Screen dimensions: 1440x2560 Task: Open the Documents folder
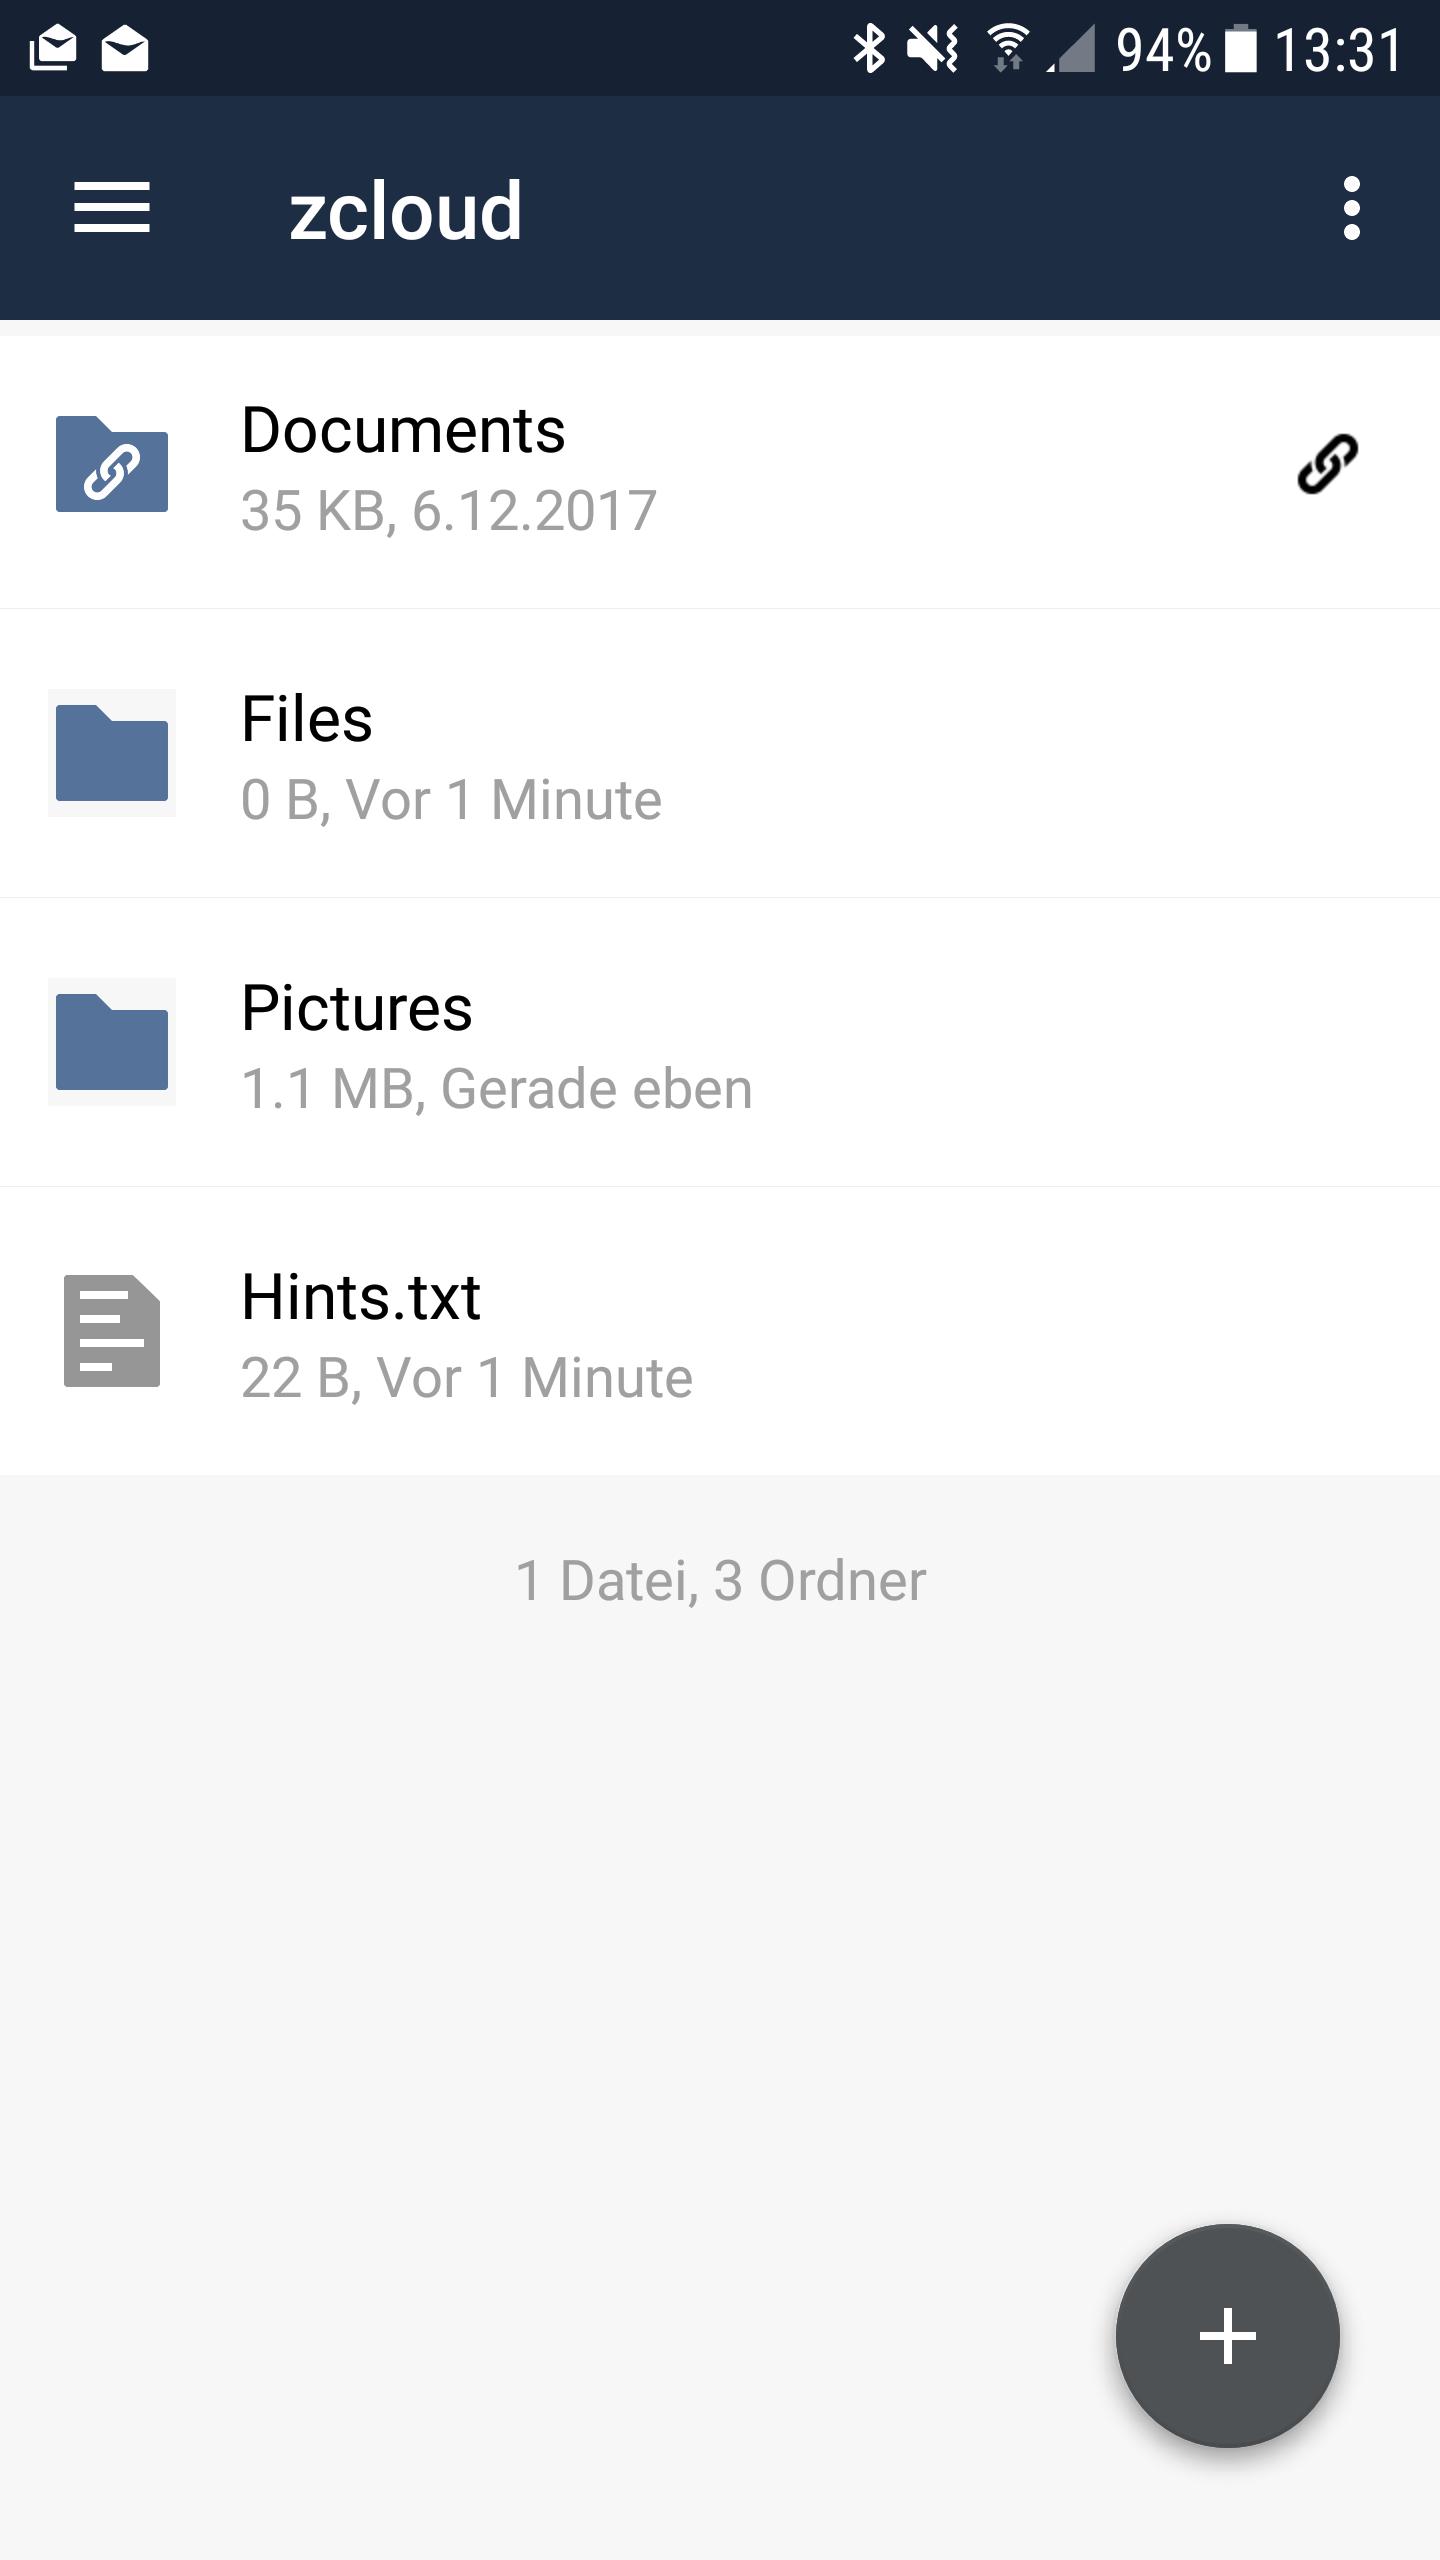[x=720, y=472]
